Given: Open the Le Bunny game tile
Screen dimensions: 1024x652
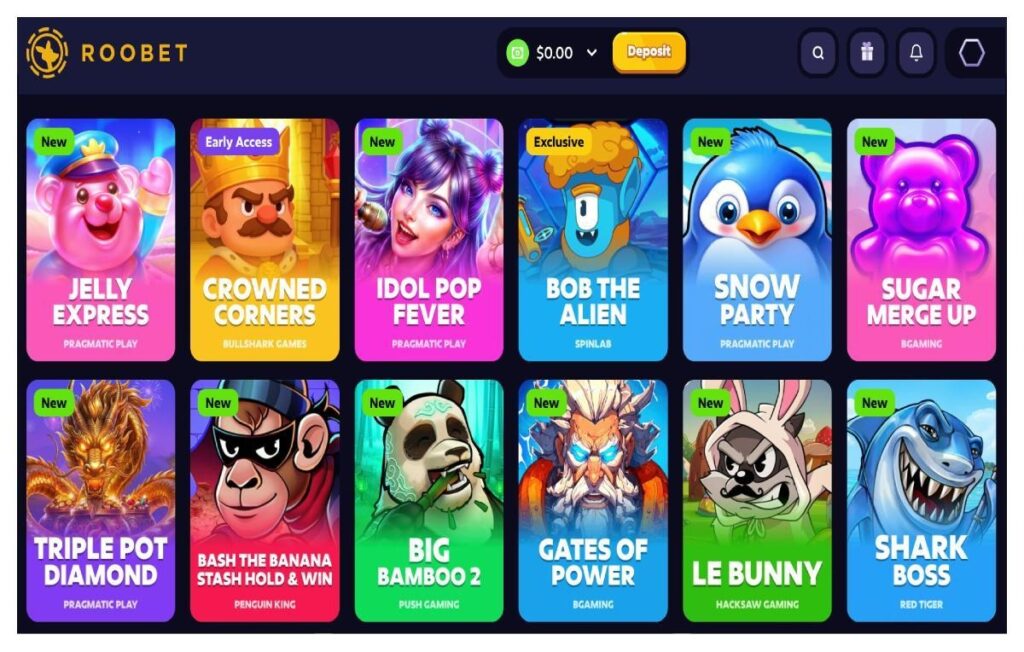Looking at the screenshot, I should tap(757, 500).
